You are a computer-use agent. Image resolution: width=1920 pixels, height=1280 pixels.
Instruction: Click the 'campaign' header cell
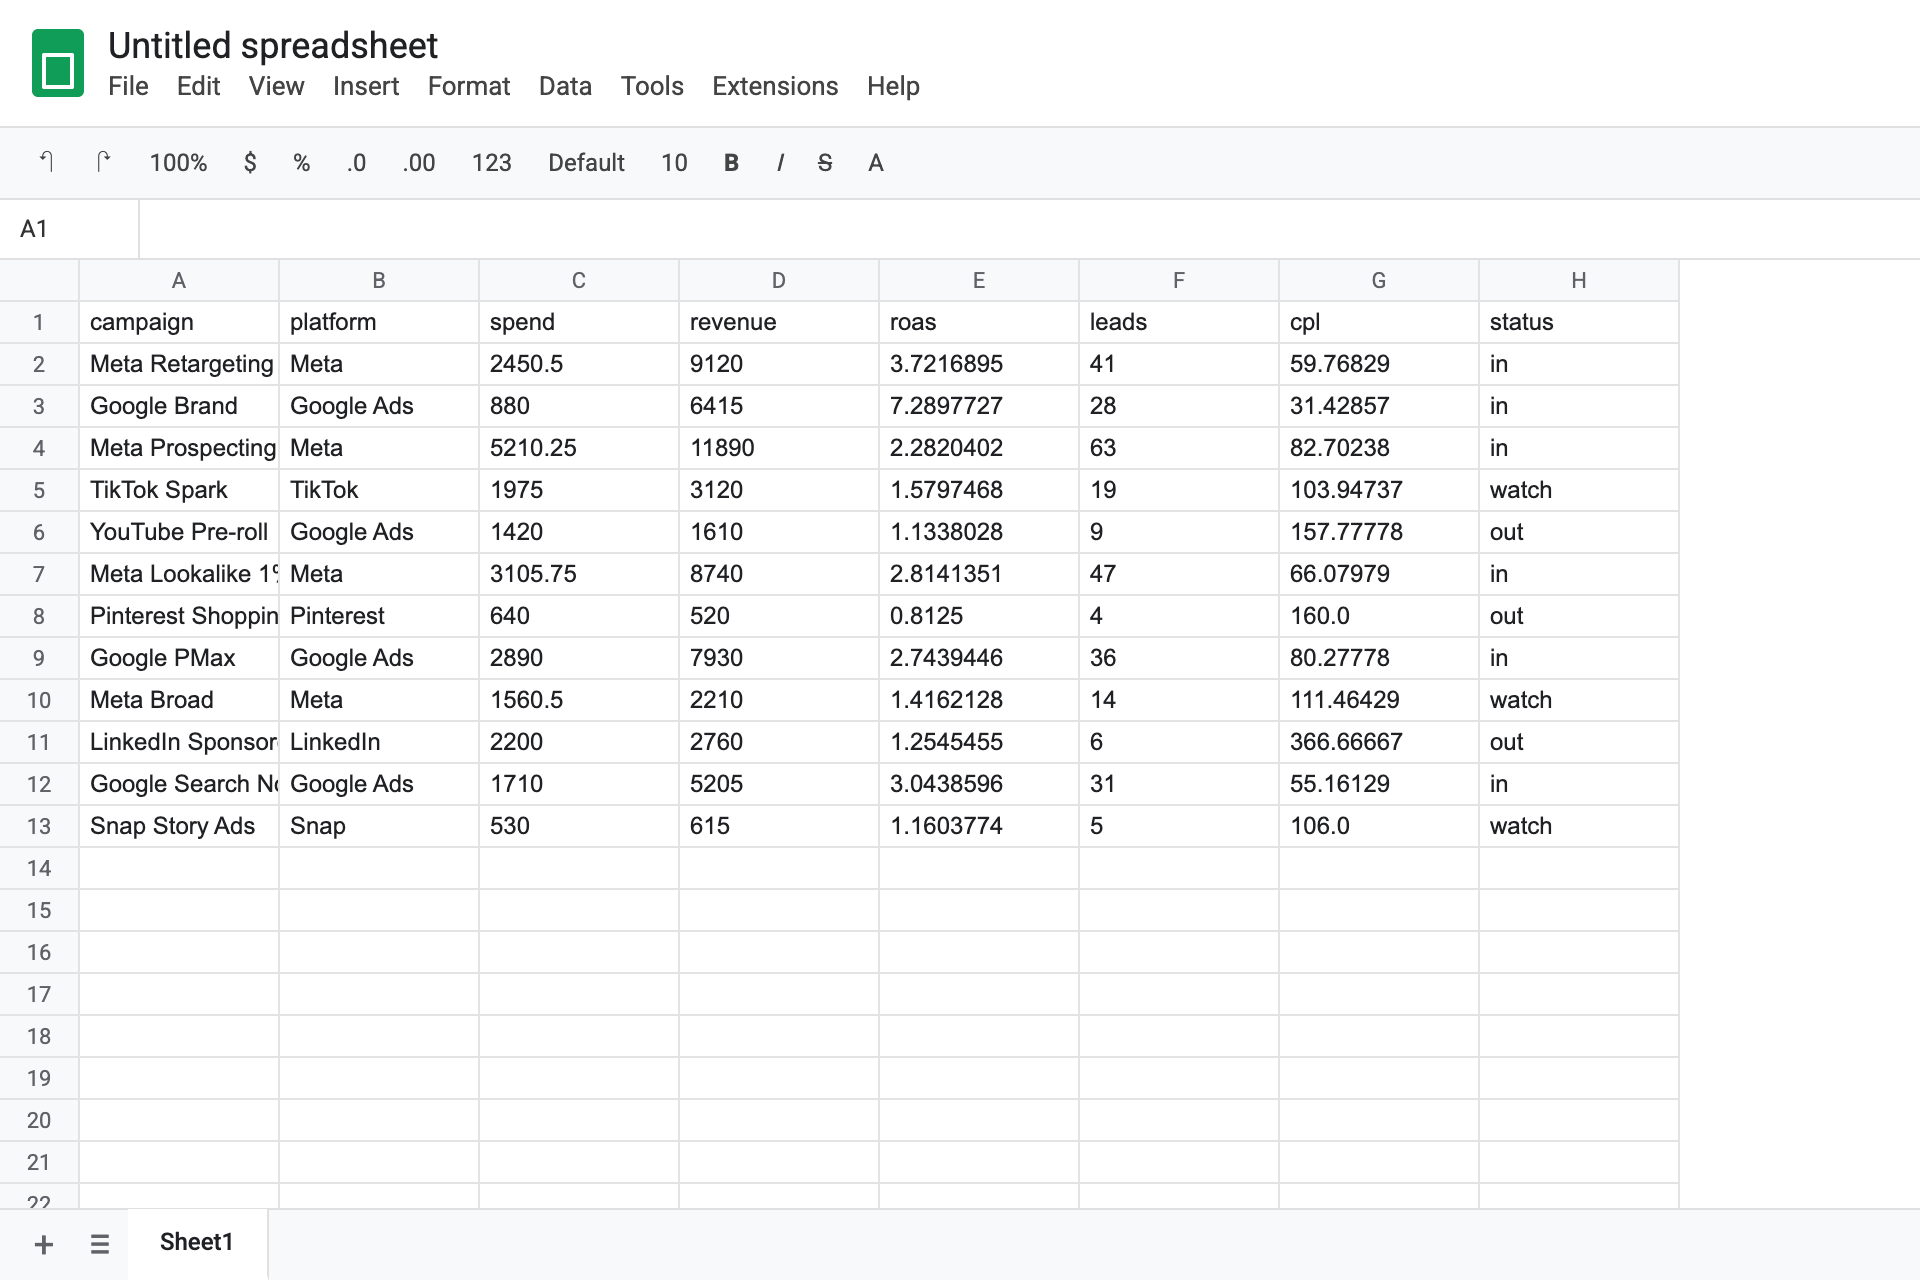tap(179, 322)
